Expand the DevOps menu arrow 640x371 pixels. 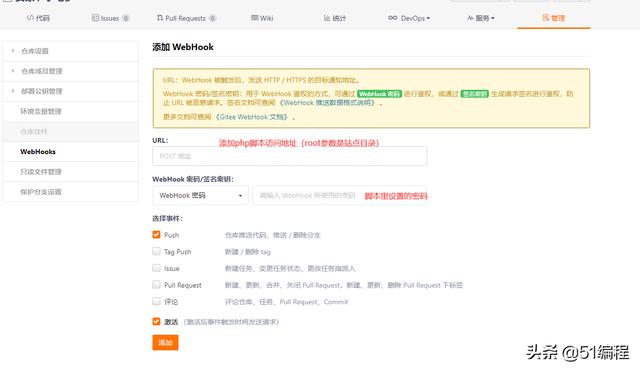click(x=428, y=18)
